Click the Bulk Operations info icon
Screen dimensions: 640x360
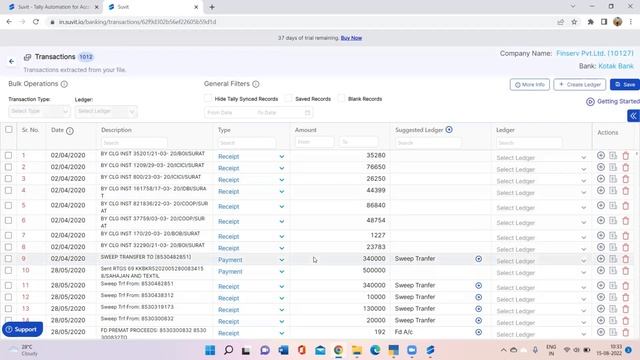[x=64, y=84]
